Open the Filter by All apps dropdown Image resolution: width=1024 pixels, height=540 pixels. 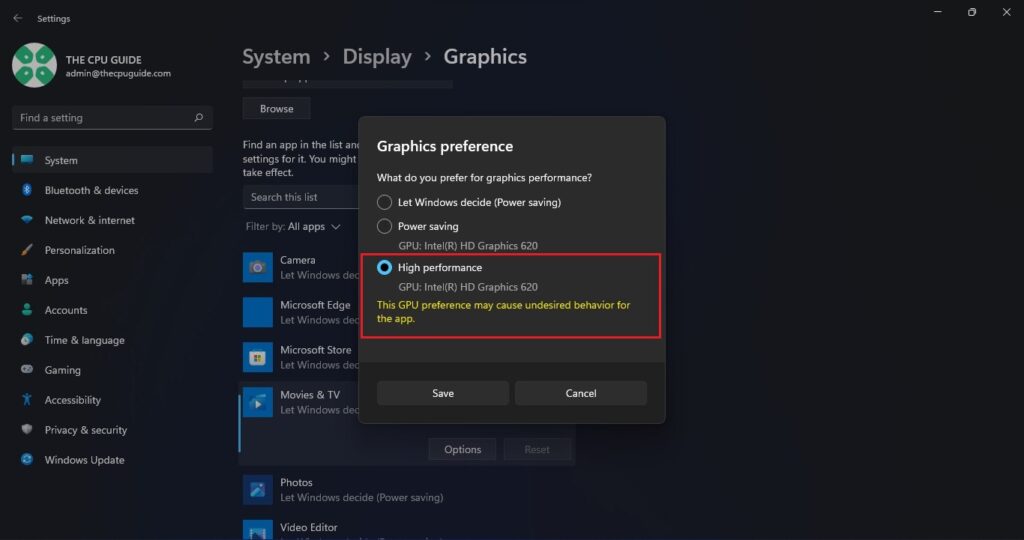(293, 227)
